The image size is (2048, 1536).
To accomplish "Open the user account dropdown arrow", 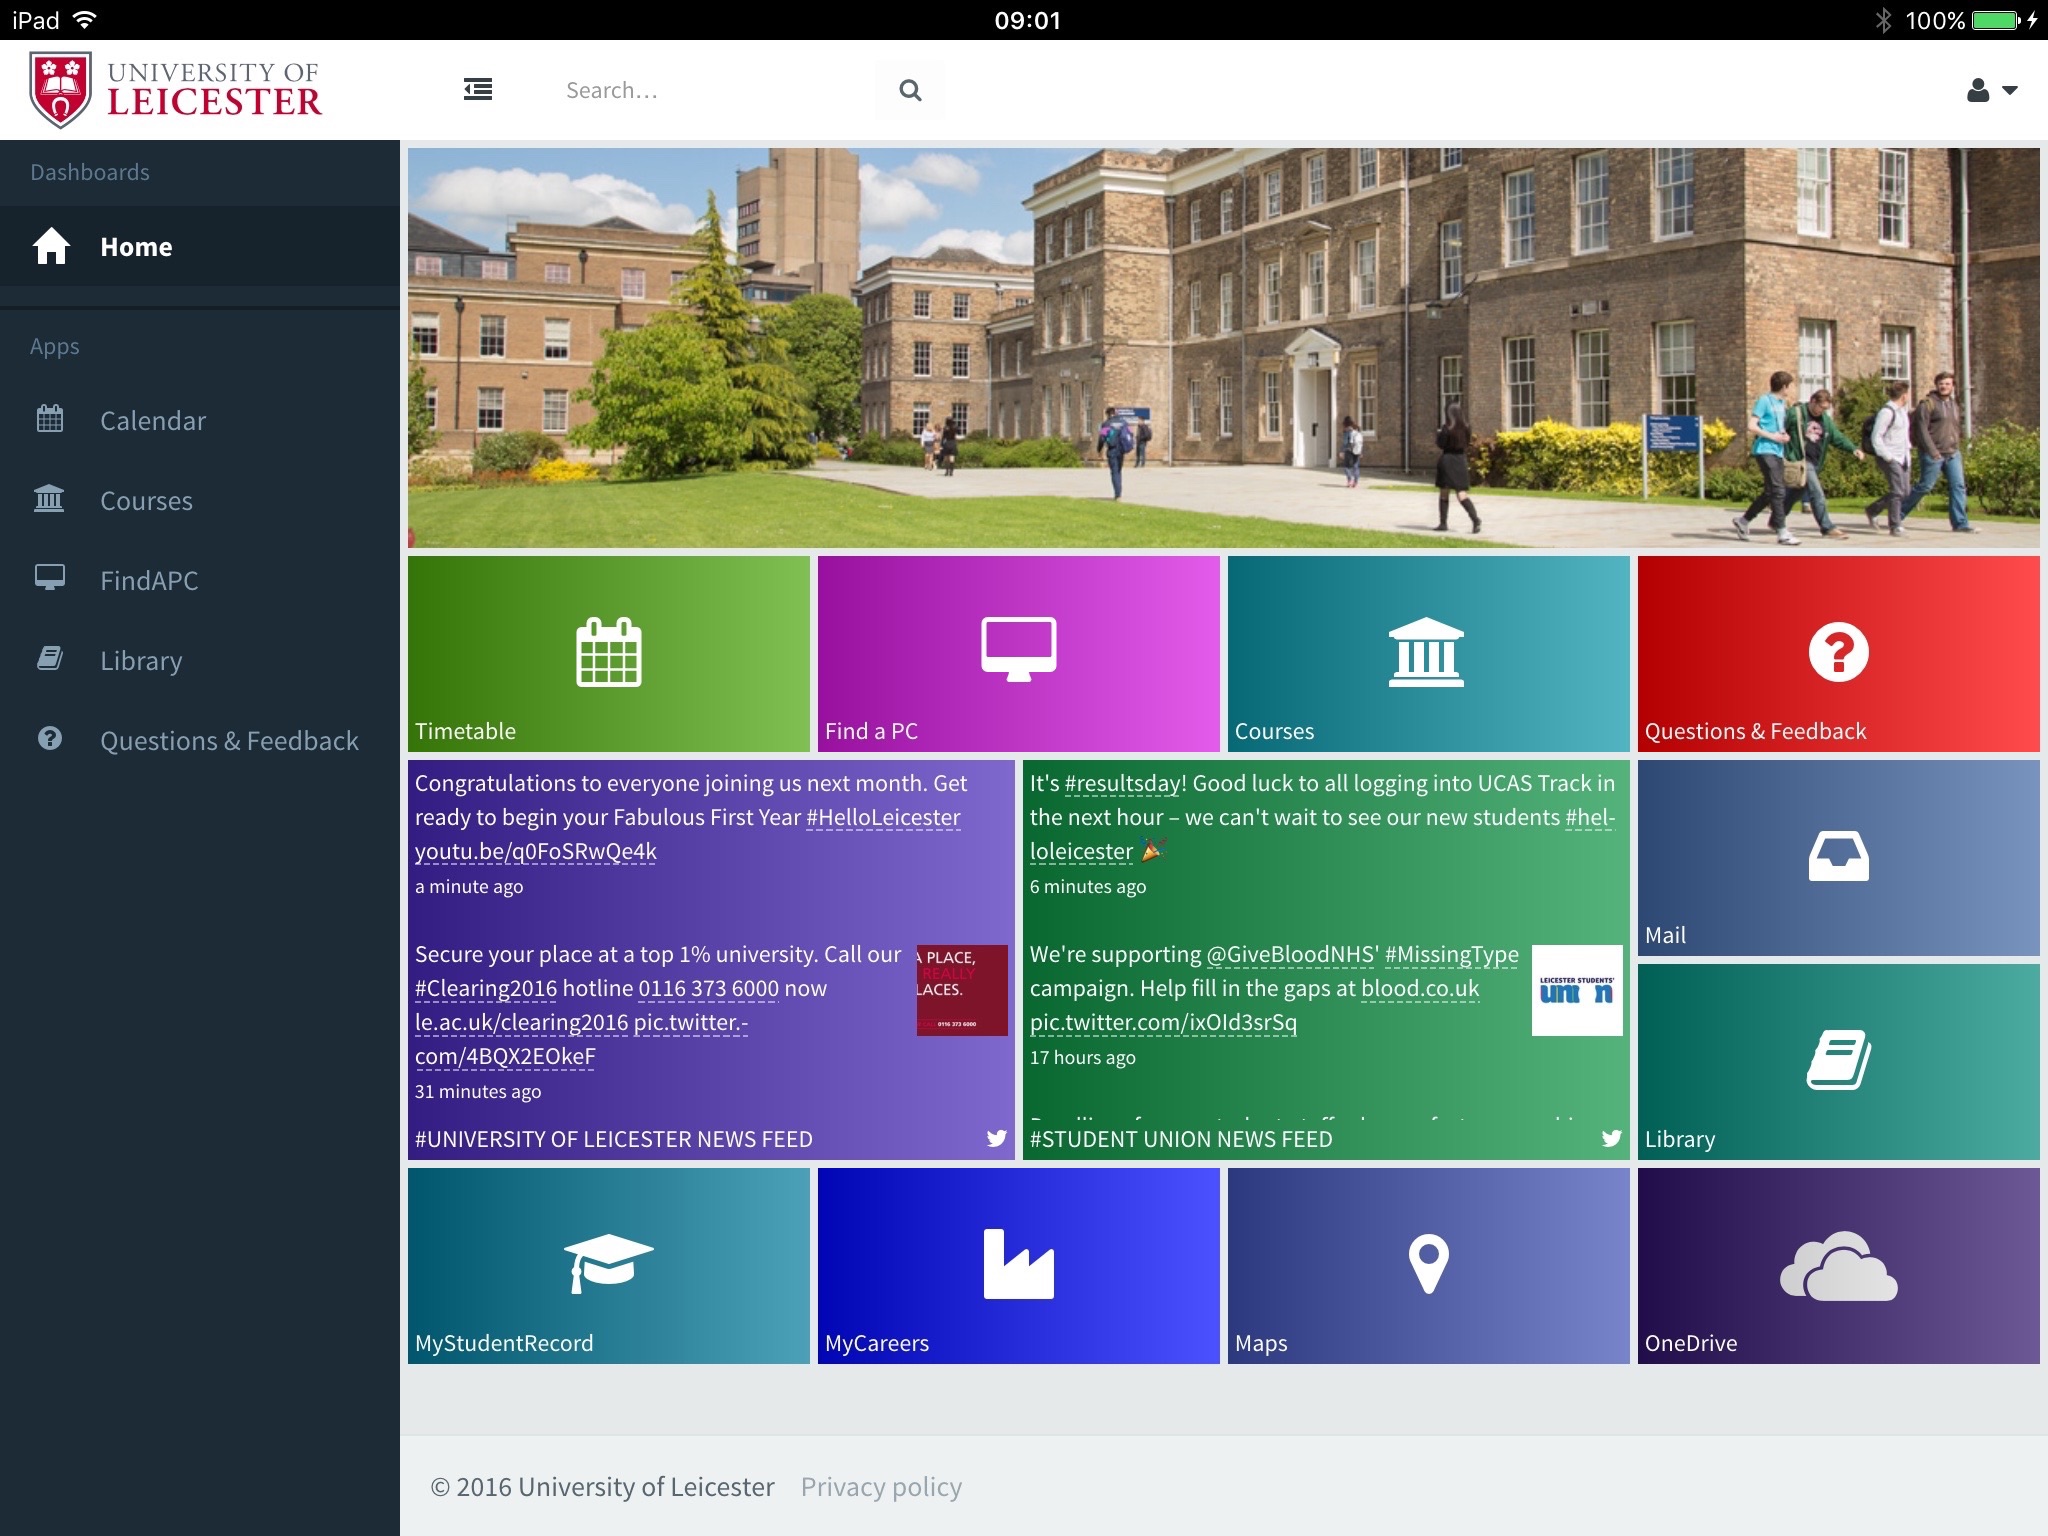I will click(2010, 91).
